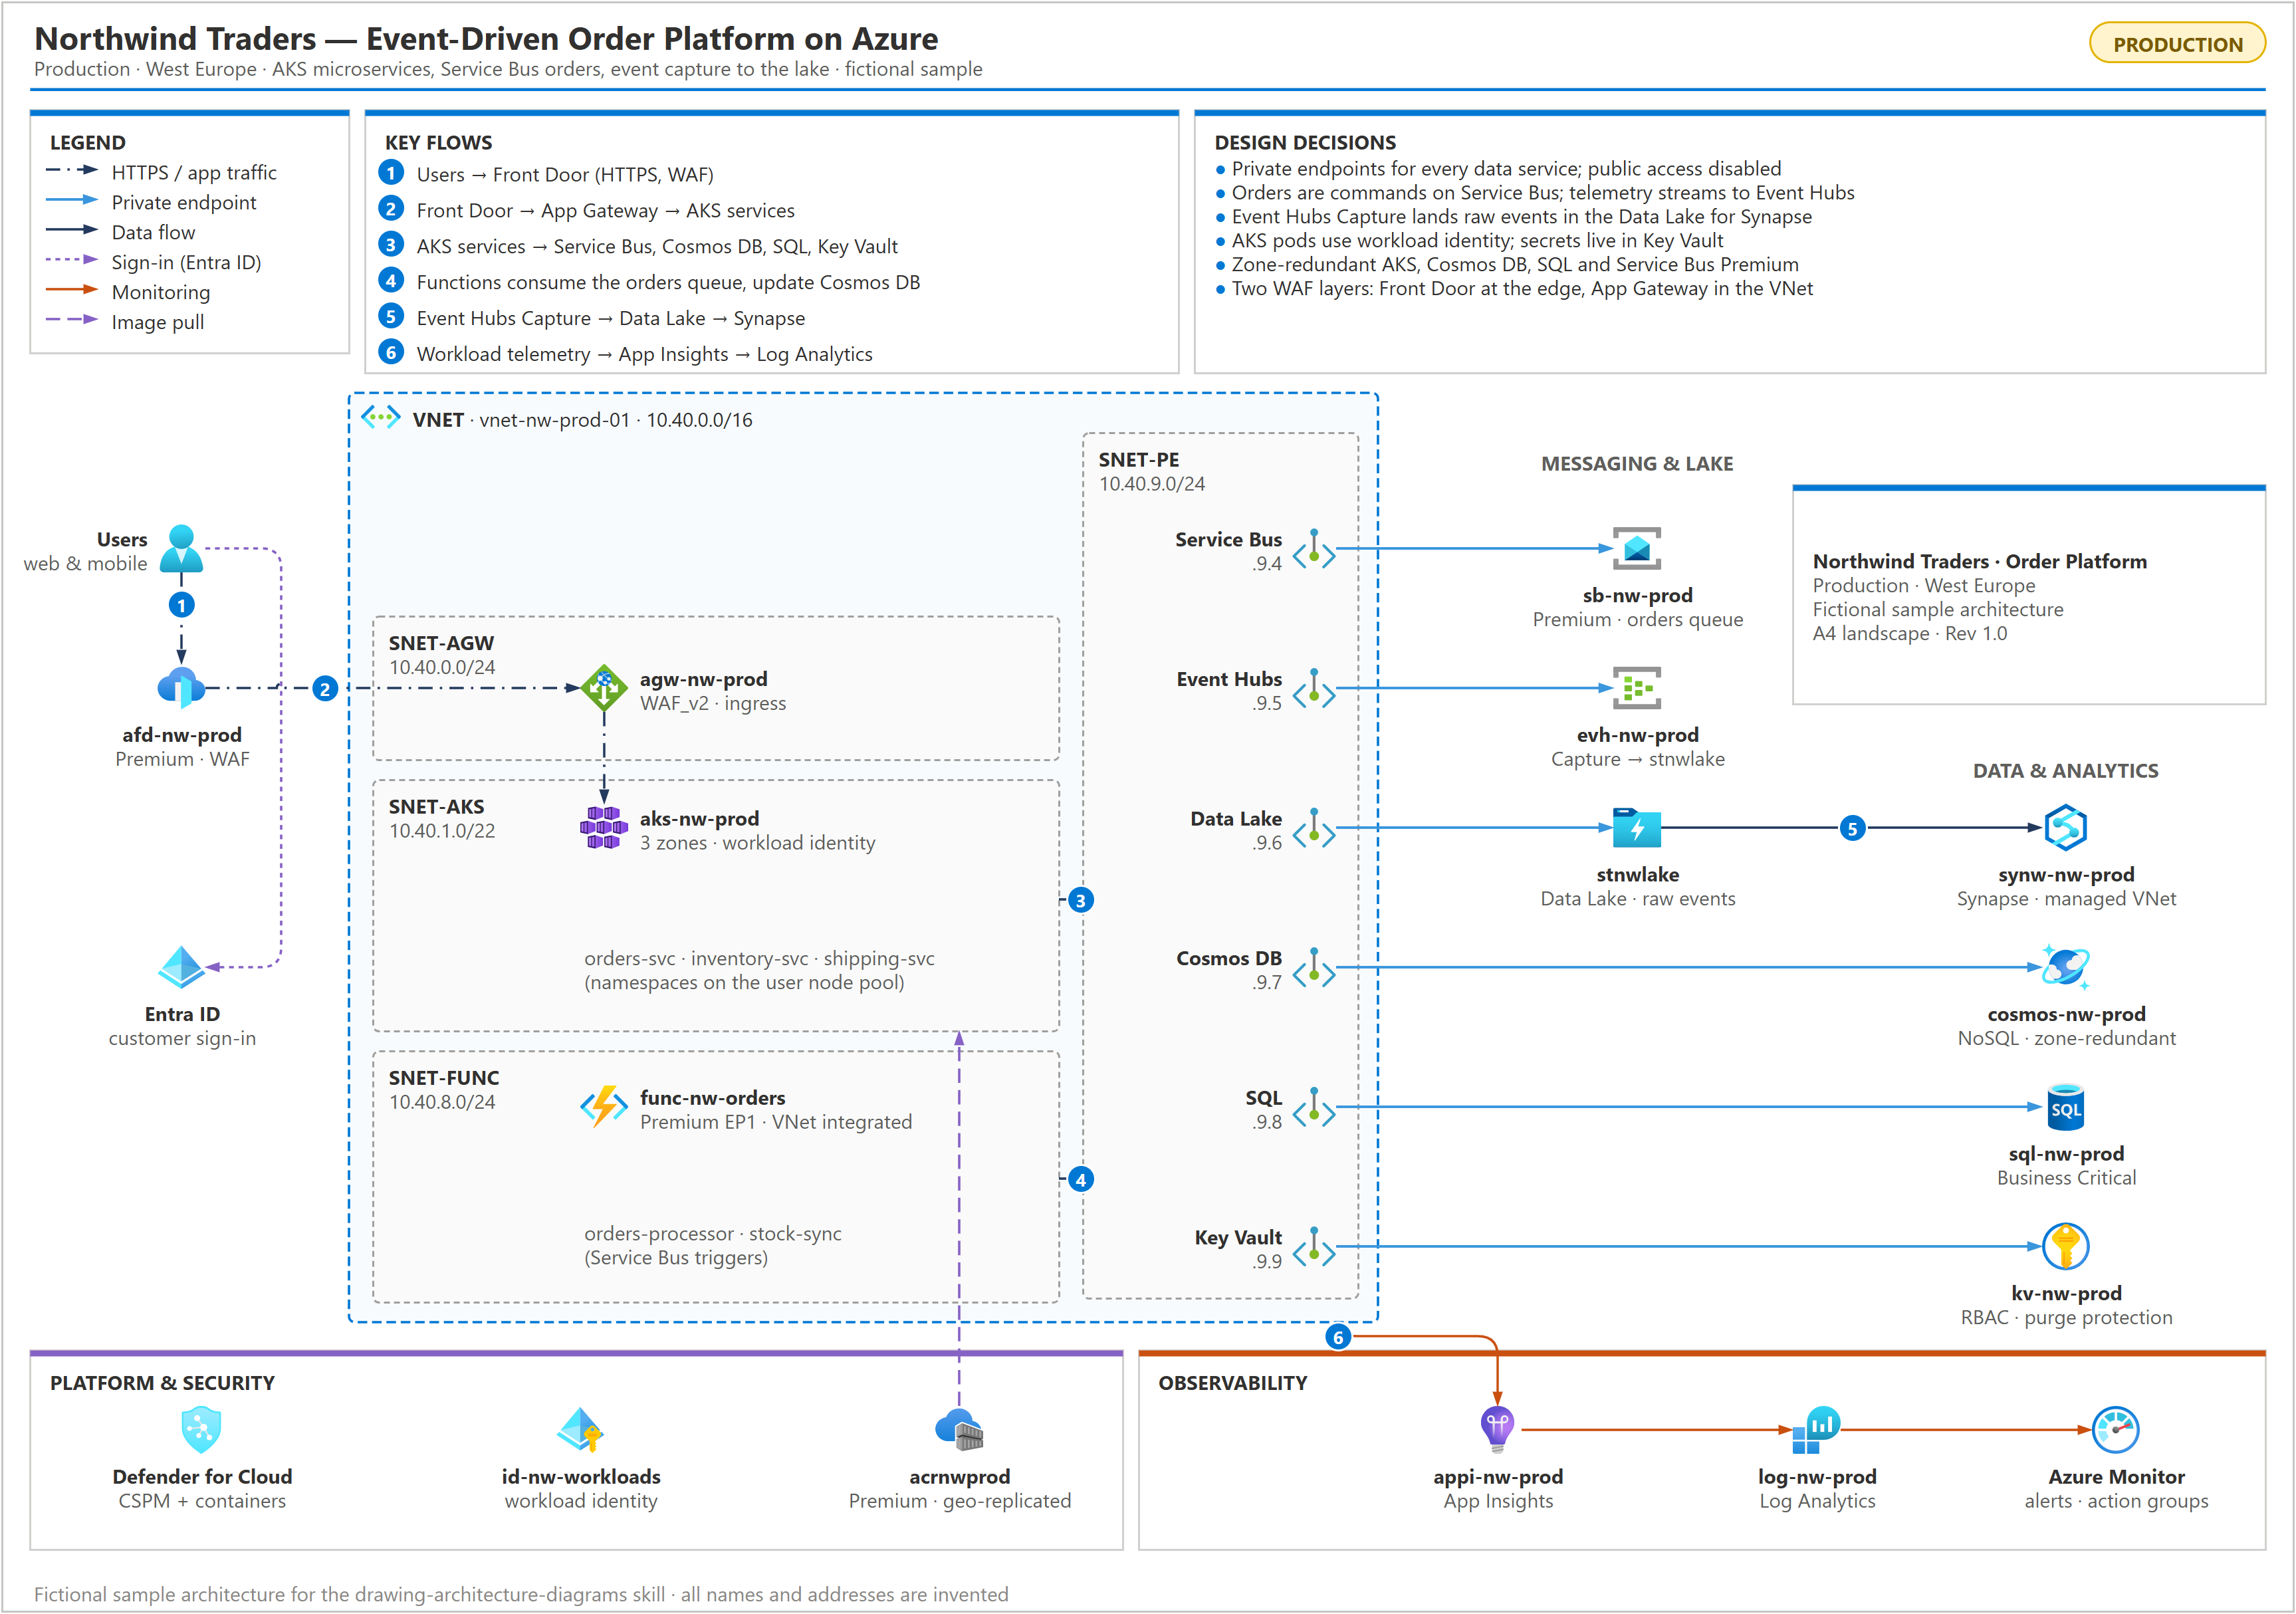Click 'A4 landscape · Rev 1.0' text
Image resolution: width=2296 pixels, height=1614 pixels.
pyautogui.click(x=1910, y=633)
